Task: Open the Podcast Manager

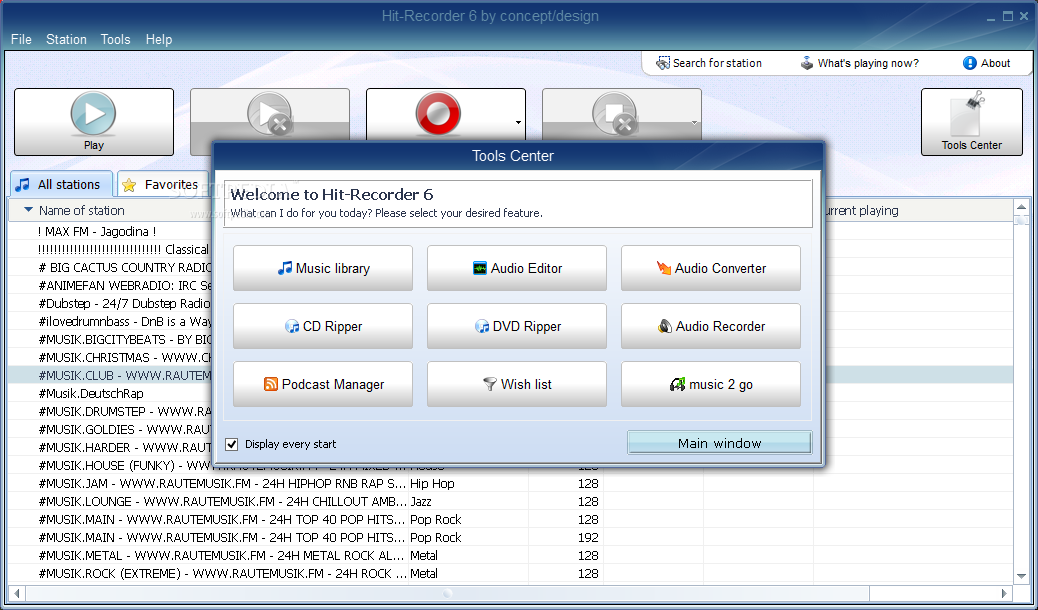Action: [323, 384]
